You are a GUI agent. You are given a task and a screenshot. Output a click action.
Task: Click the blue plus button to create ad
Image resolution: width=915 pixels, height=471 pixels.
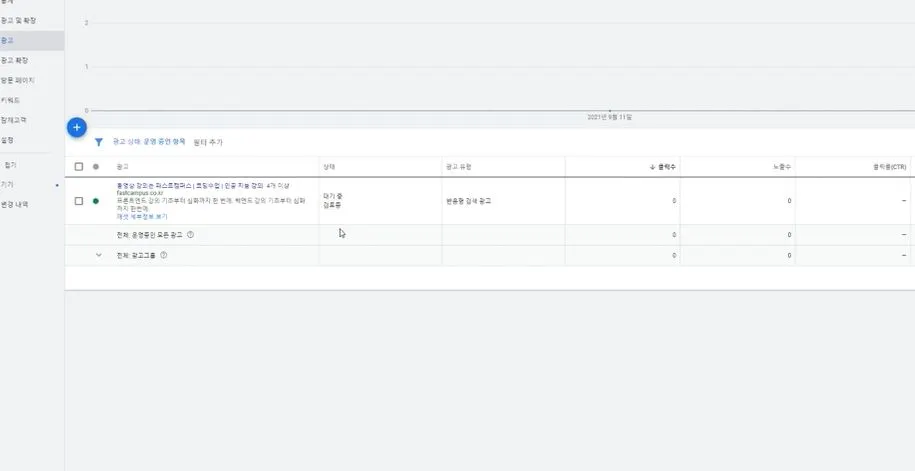(x=76, y=127)
